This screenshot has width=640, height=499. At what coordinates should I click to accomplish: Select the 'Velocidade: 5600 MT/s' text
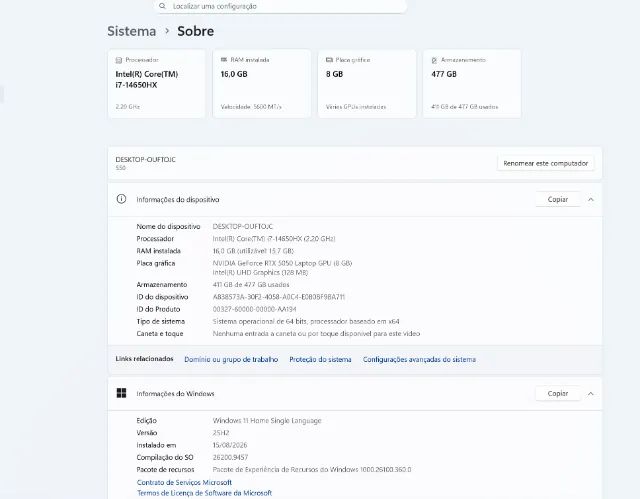coord(251,107)
